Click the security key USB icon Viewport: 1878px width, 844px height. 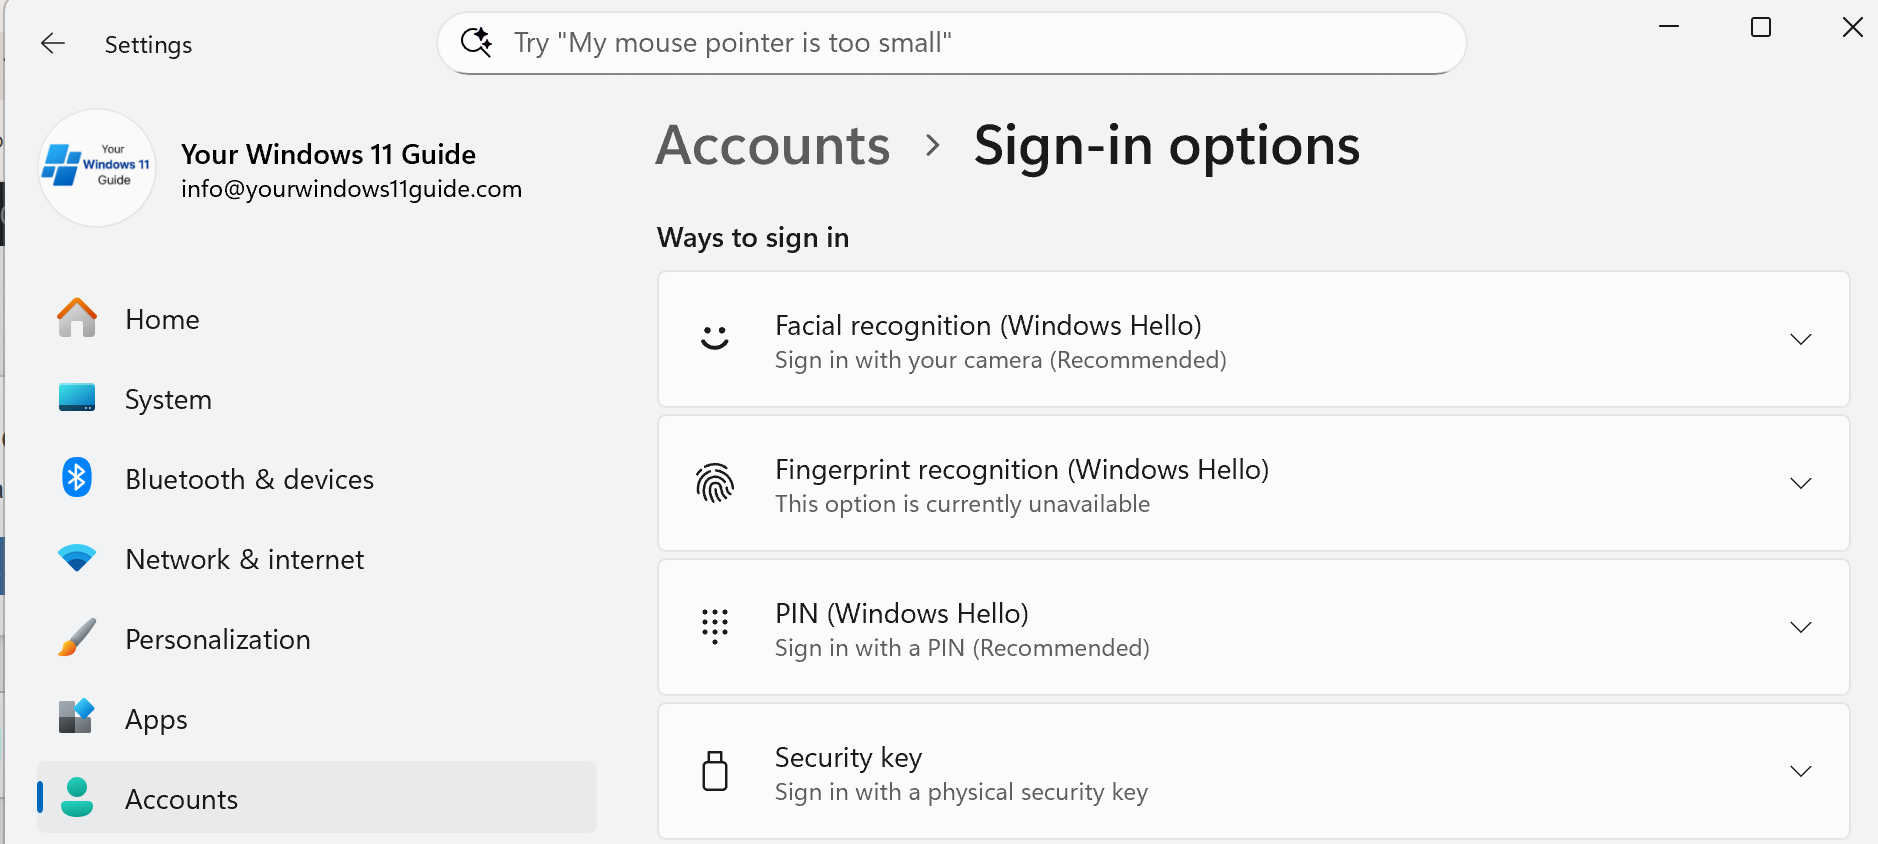click(x=714, y=771)
